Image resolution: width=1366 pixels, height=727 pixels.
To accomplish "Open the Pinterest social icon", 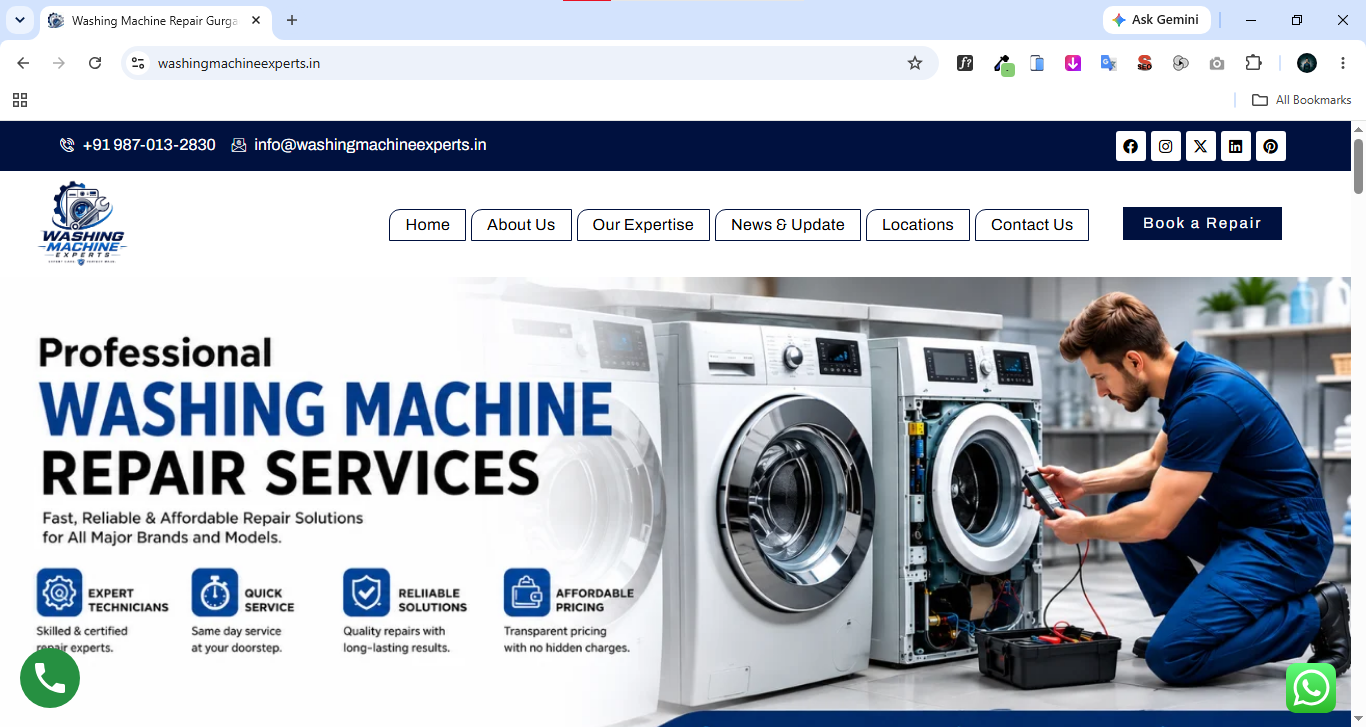I will (1270, 146).
